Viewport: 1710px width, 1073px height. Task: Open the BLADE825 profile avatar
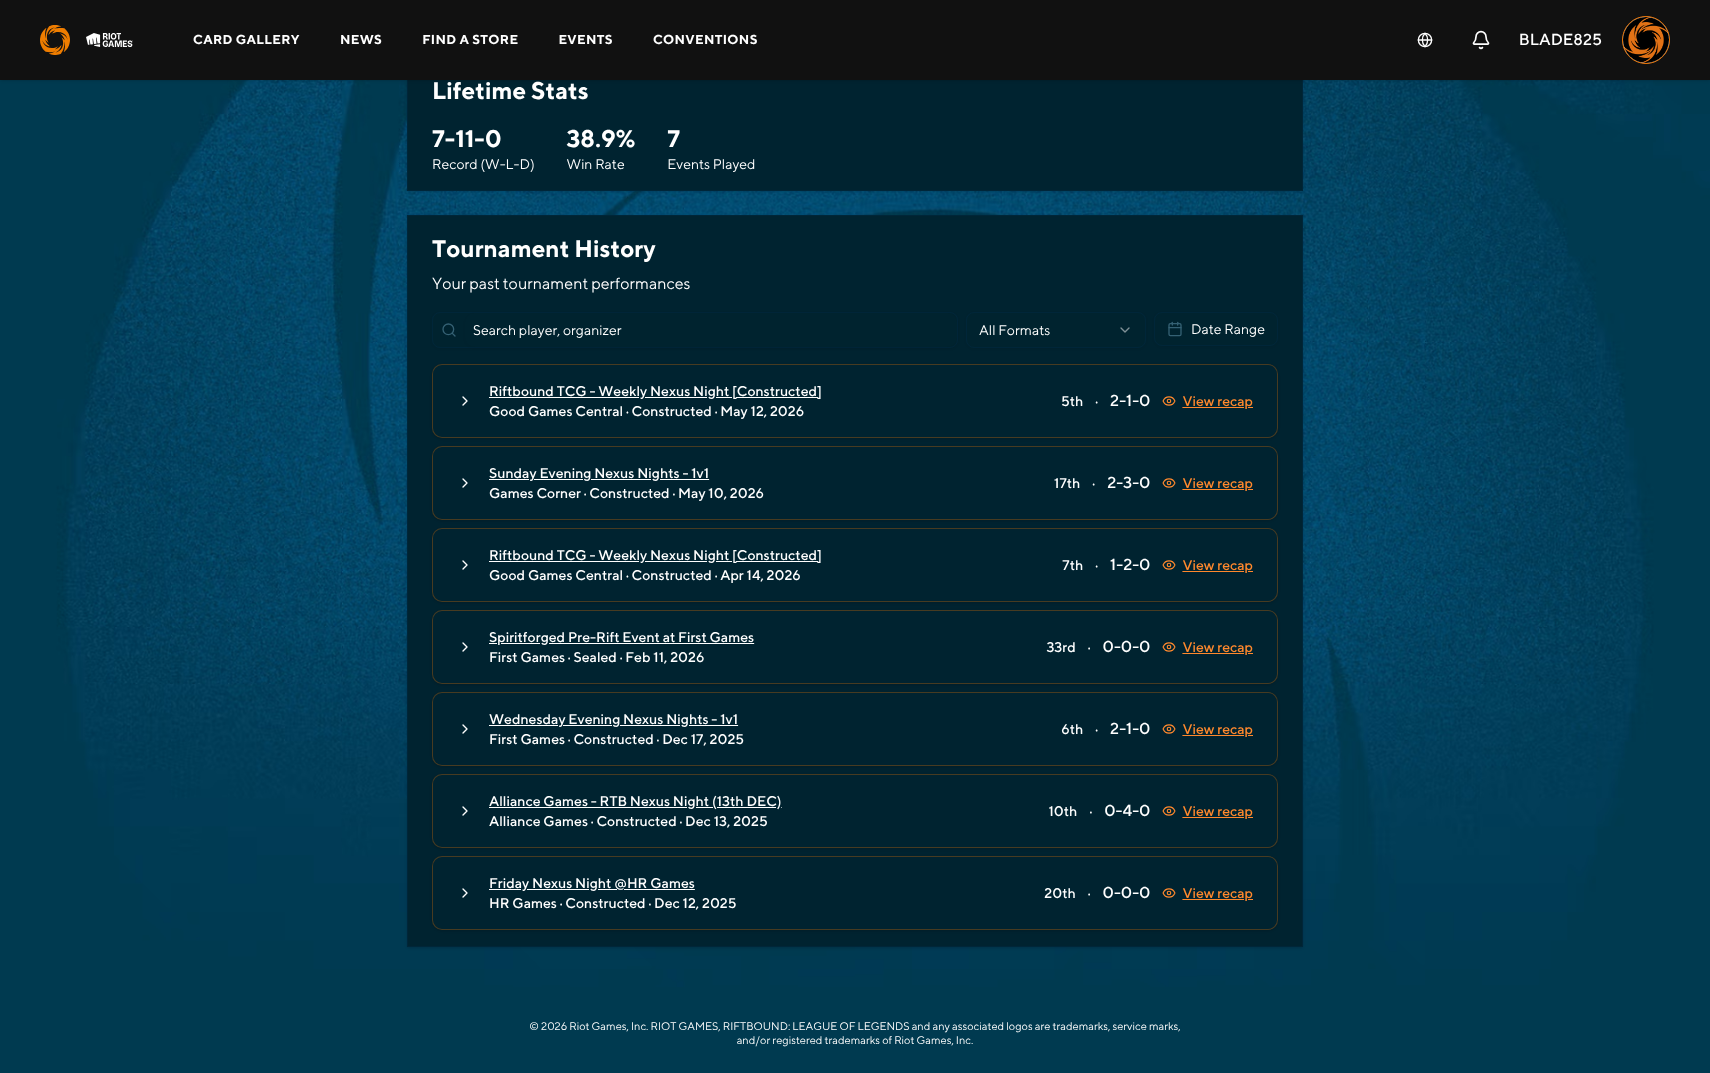(x=1646, y=40)
